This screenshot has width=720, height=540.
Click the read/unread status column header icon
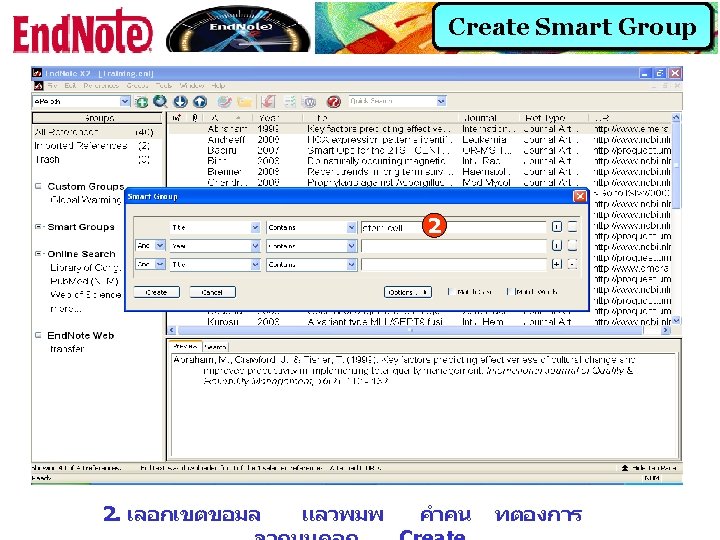tap(177, 118)
